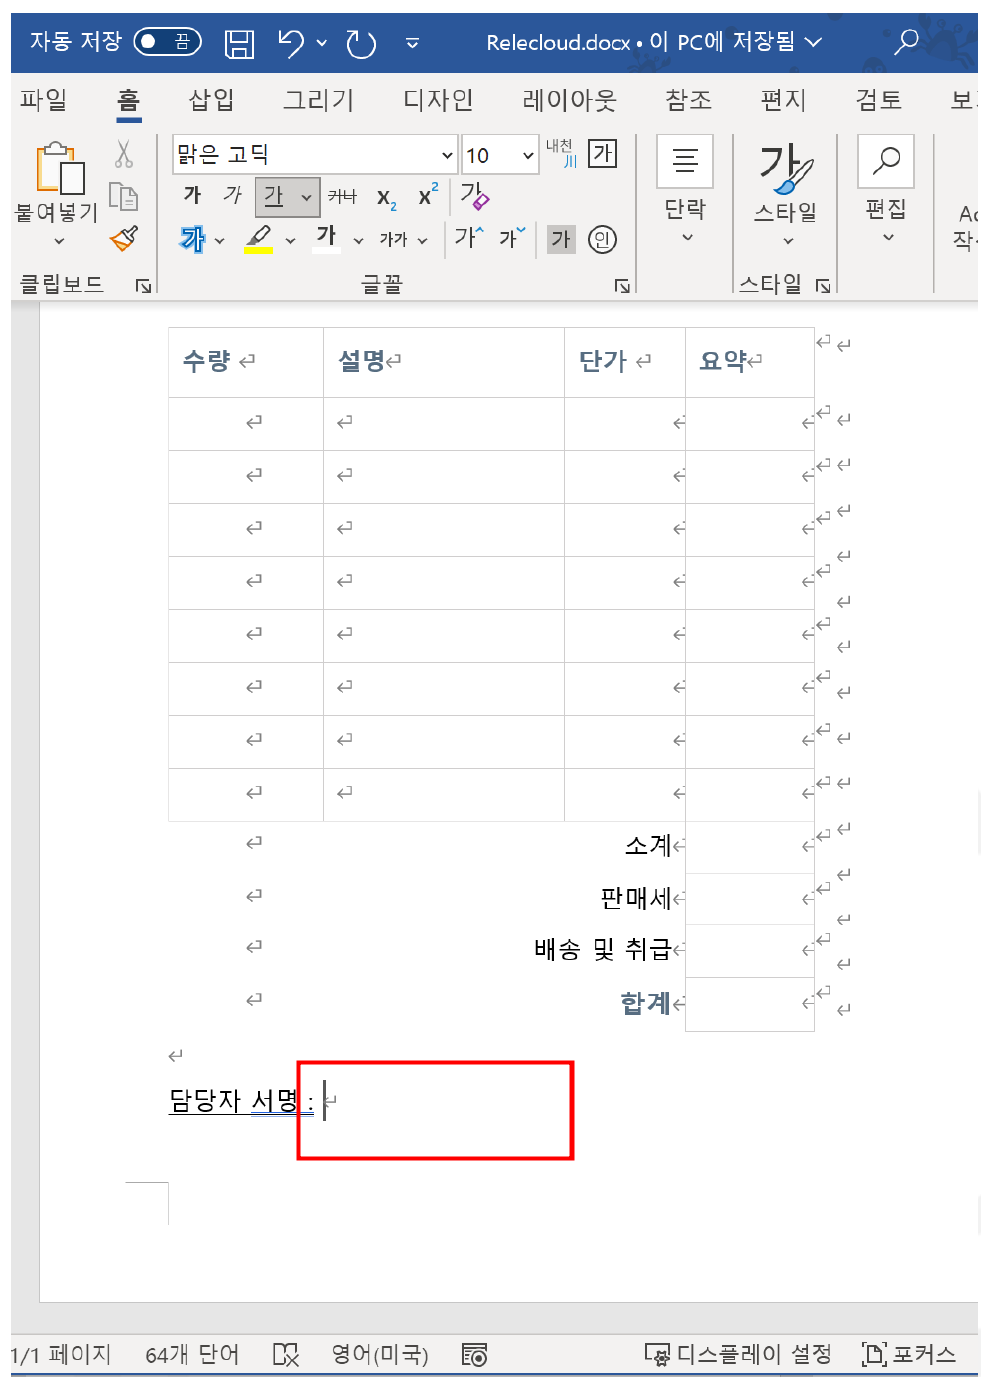
Task: Clear all formatting with the eraser icon
Action: tap(474, 197)
